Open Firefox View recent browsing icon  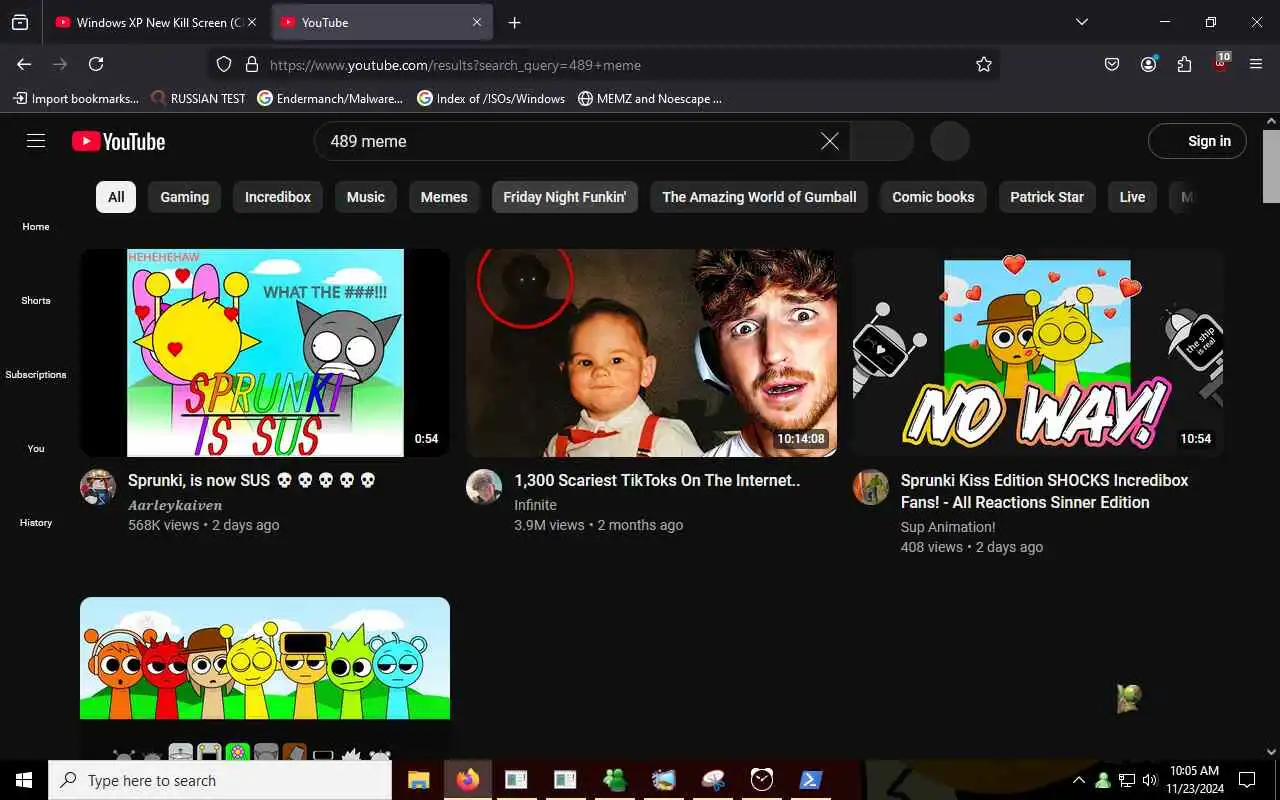pos(20,22)
